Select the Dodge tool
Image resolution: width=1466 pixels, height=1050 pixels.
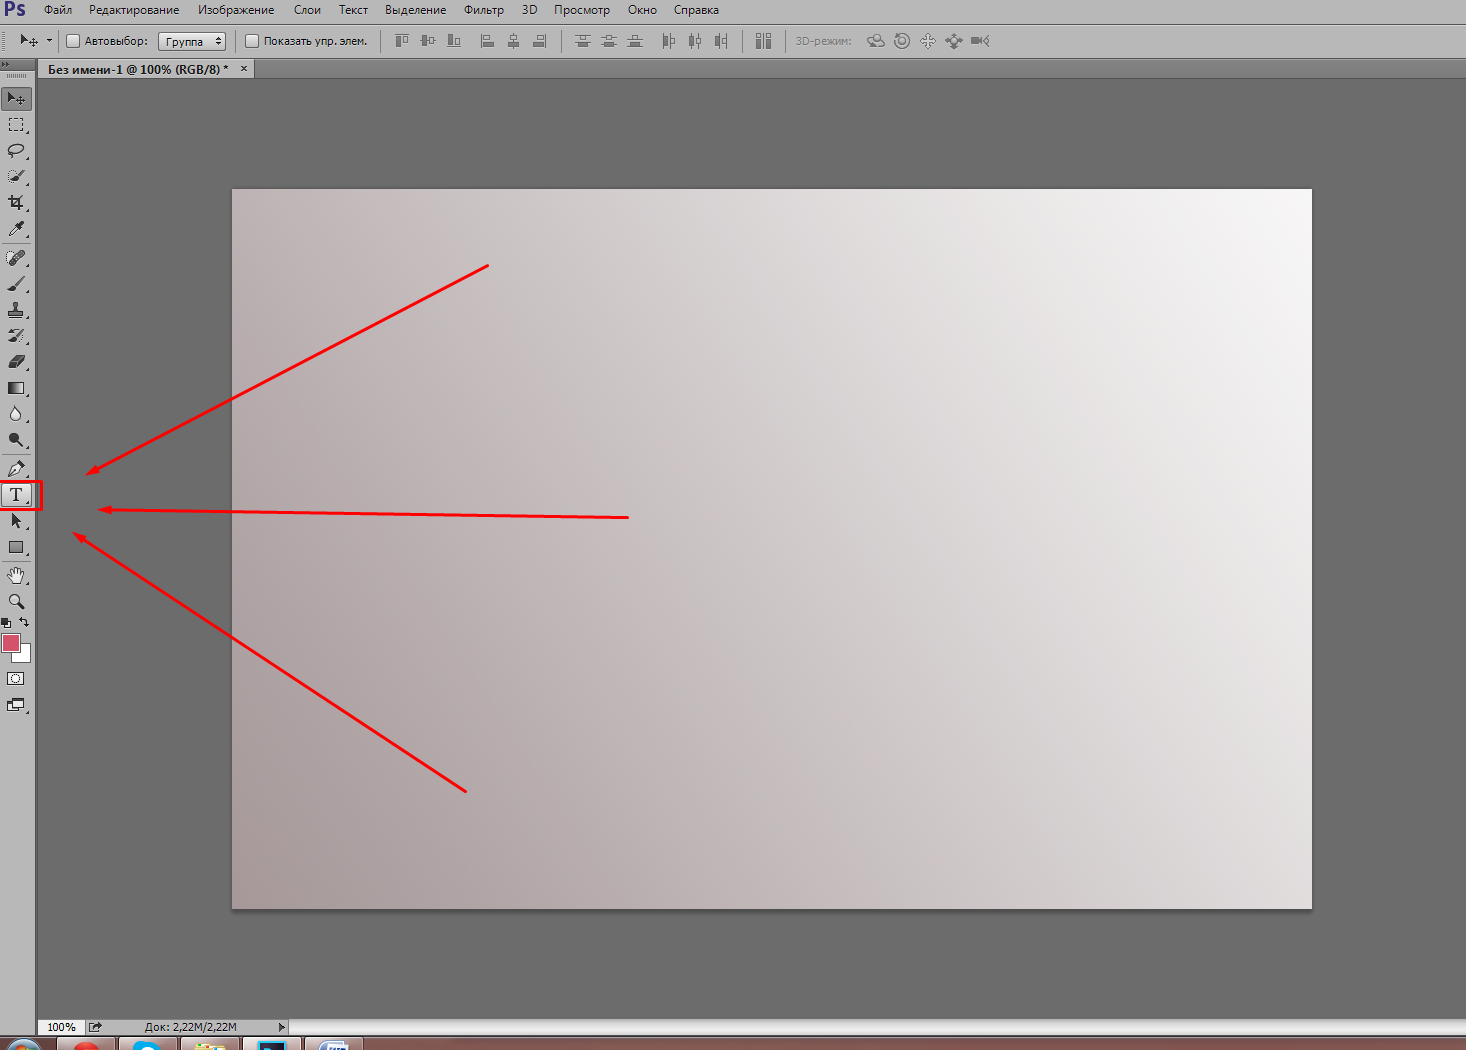point(17,440)
